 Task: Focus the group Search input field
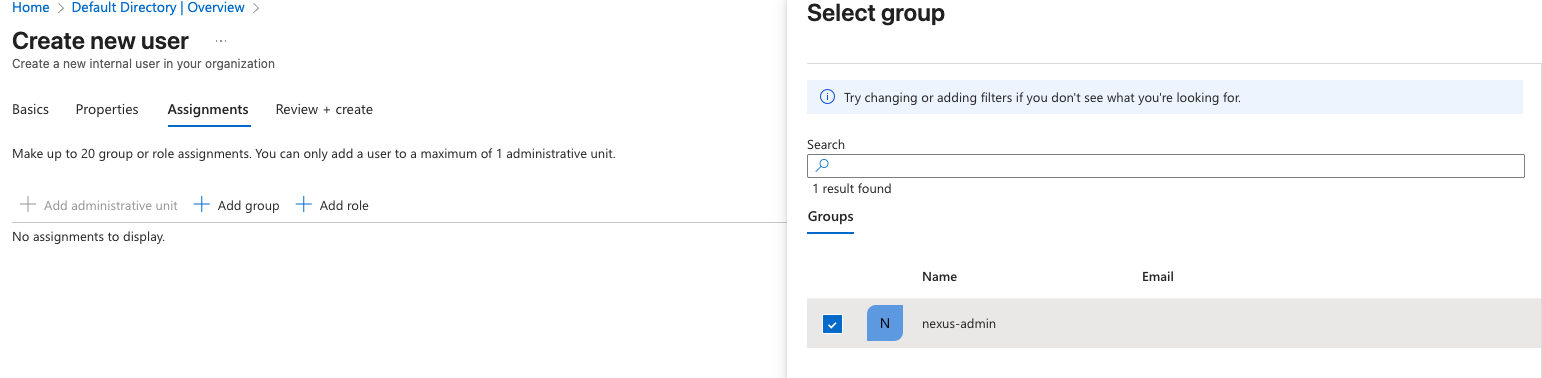pyautogui.click(x=1165, y=166)
